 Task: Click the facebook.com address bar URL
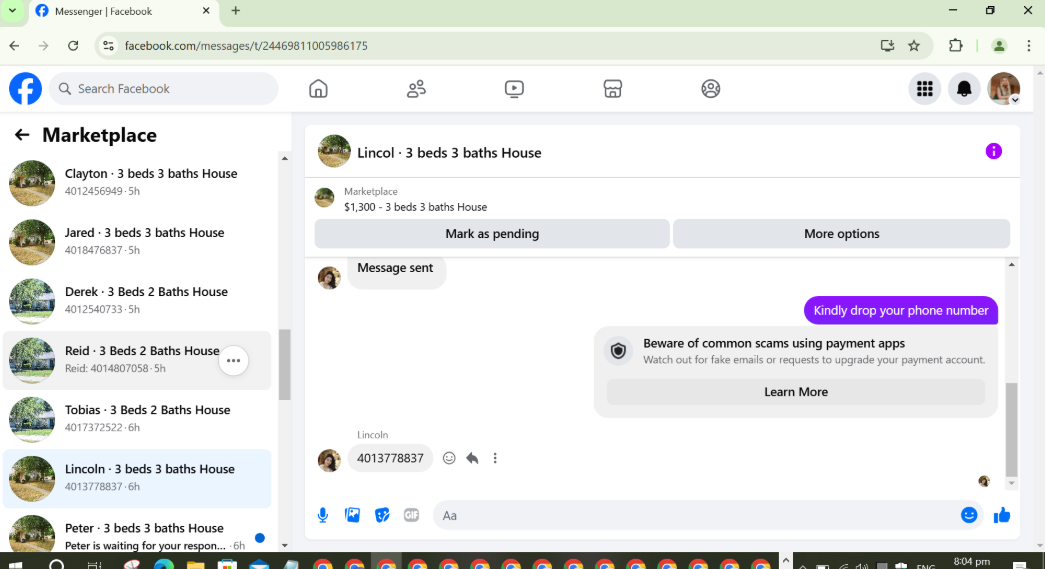[x=246, y=46]
